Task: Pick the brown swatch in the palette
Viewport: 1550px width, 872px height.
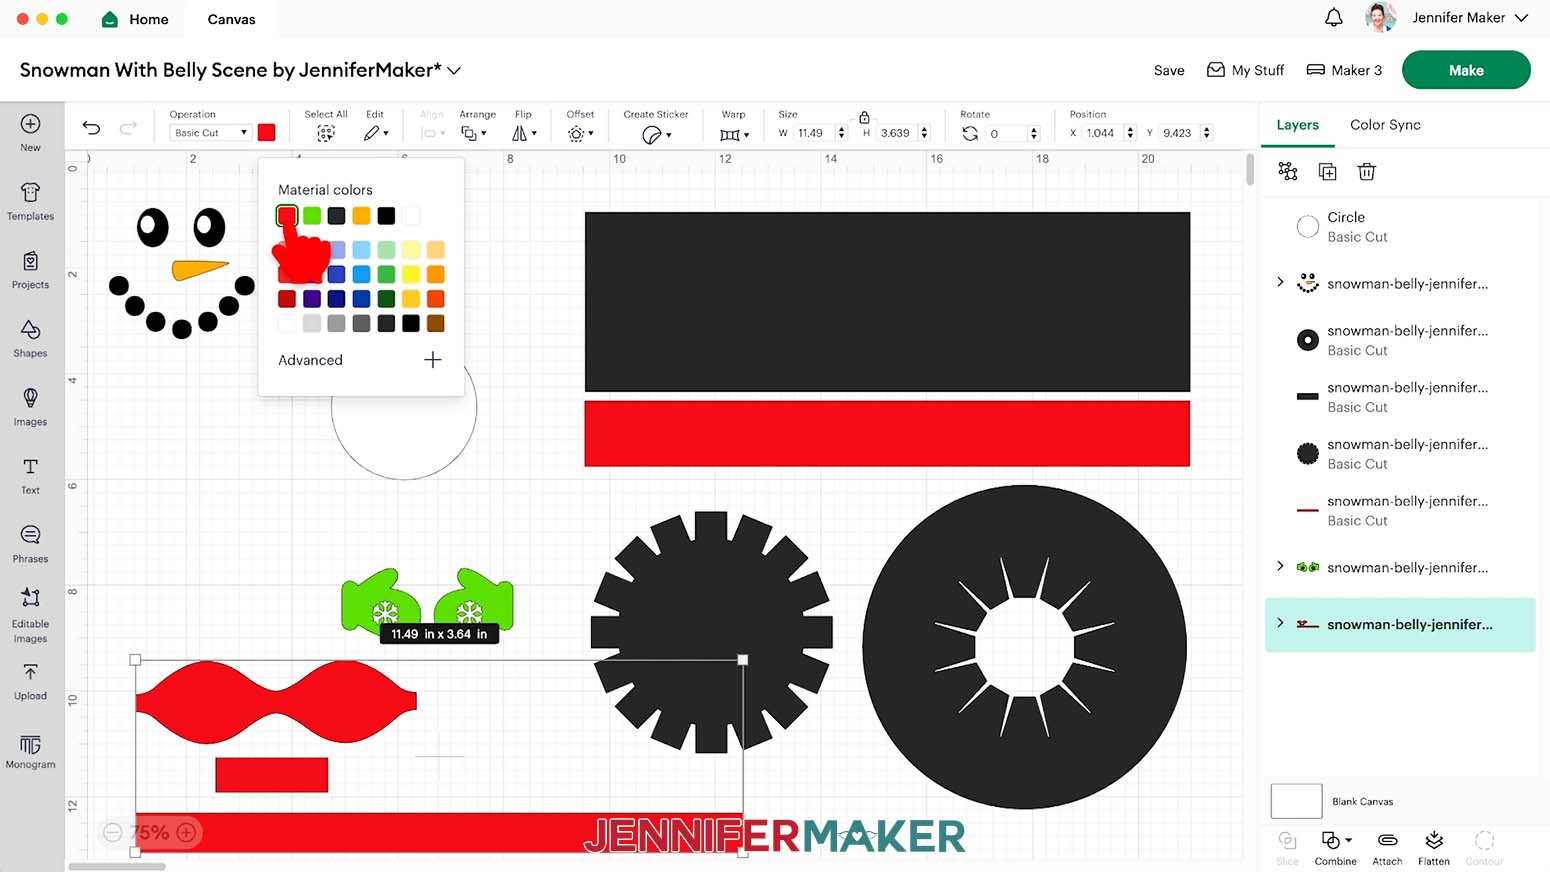Action: pos(435,323)
